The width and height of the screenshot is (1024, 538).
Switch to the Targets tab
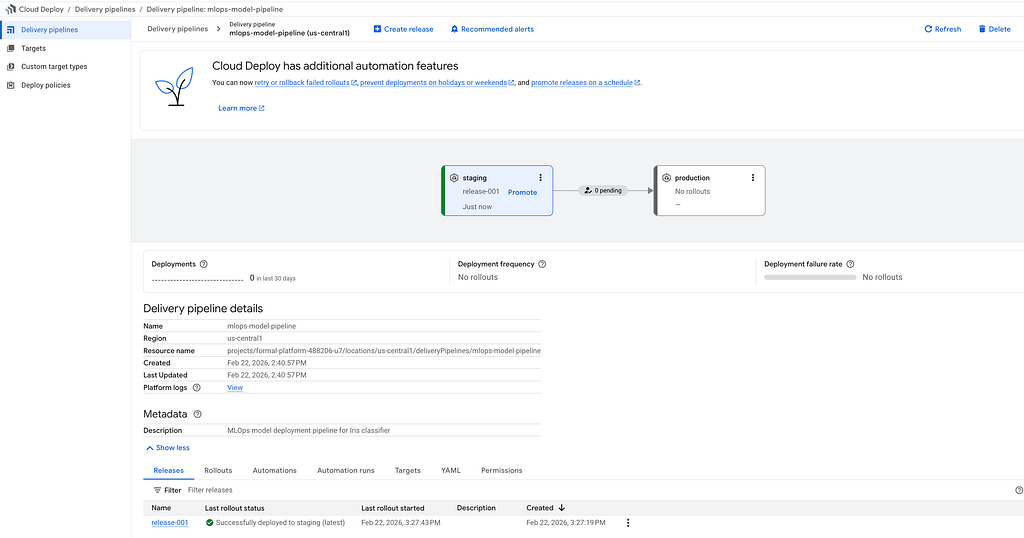[408, 470]
